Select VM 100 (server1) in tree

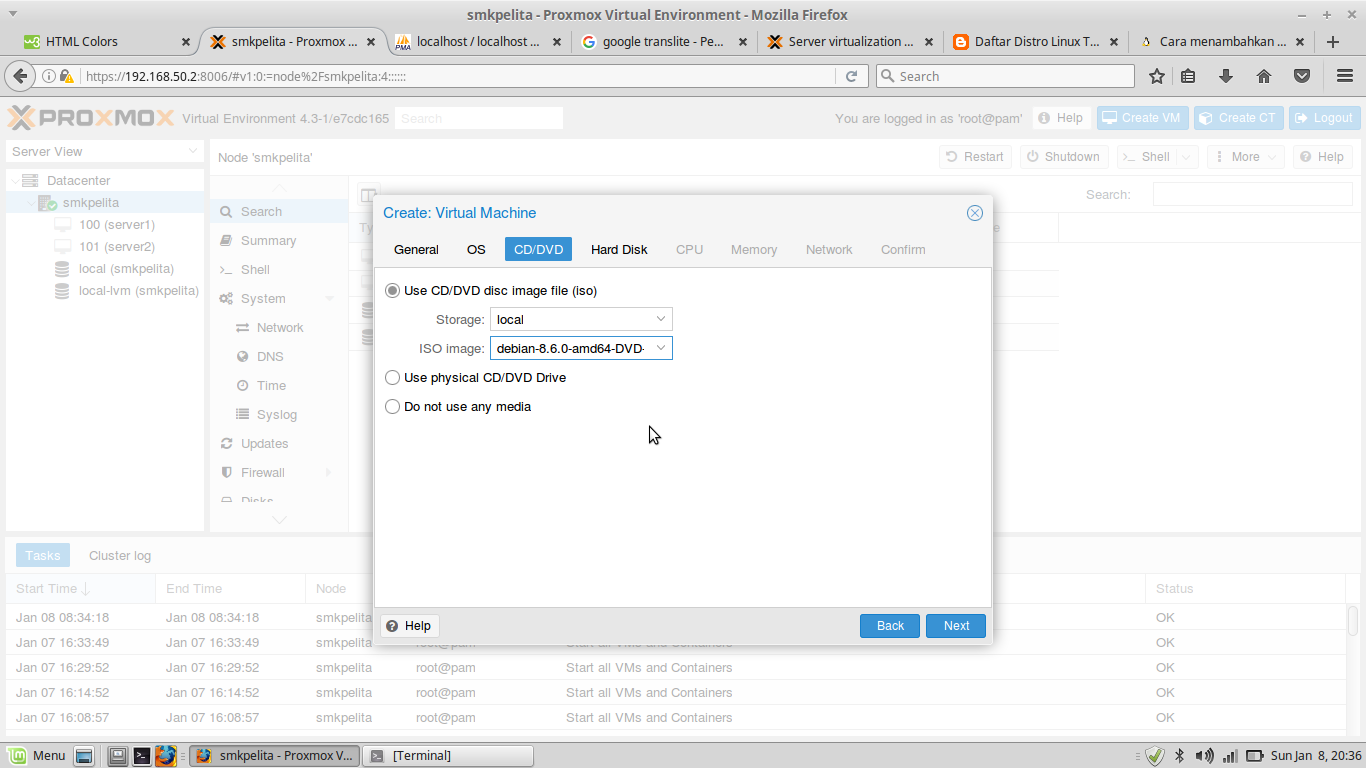[116, 225]
